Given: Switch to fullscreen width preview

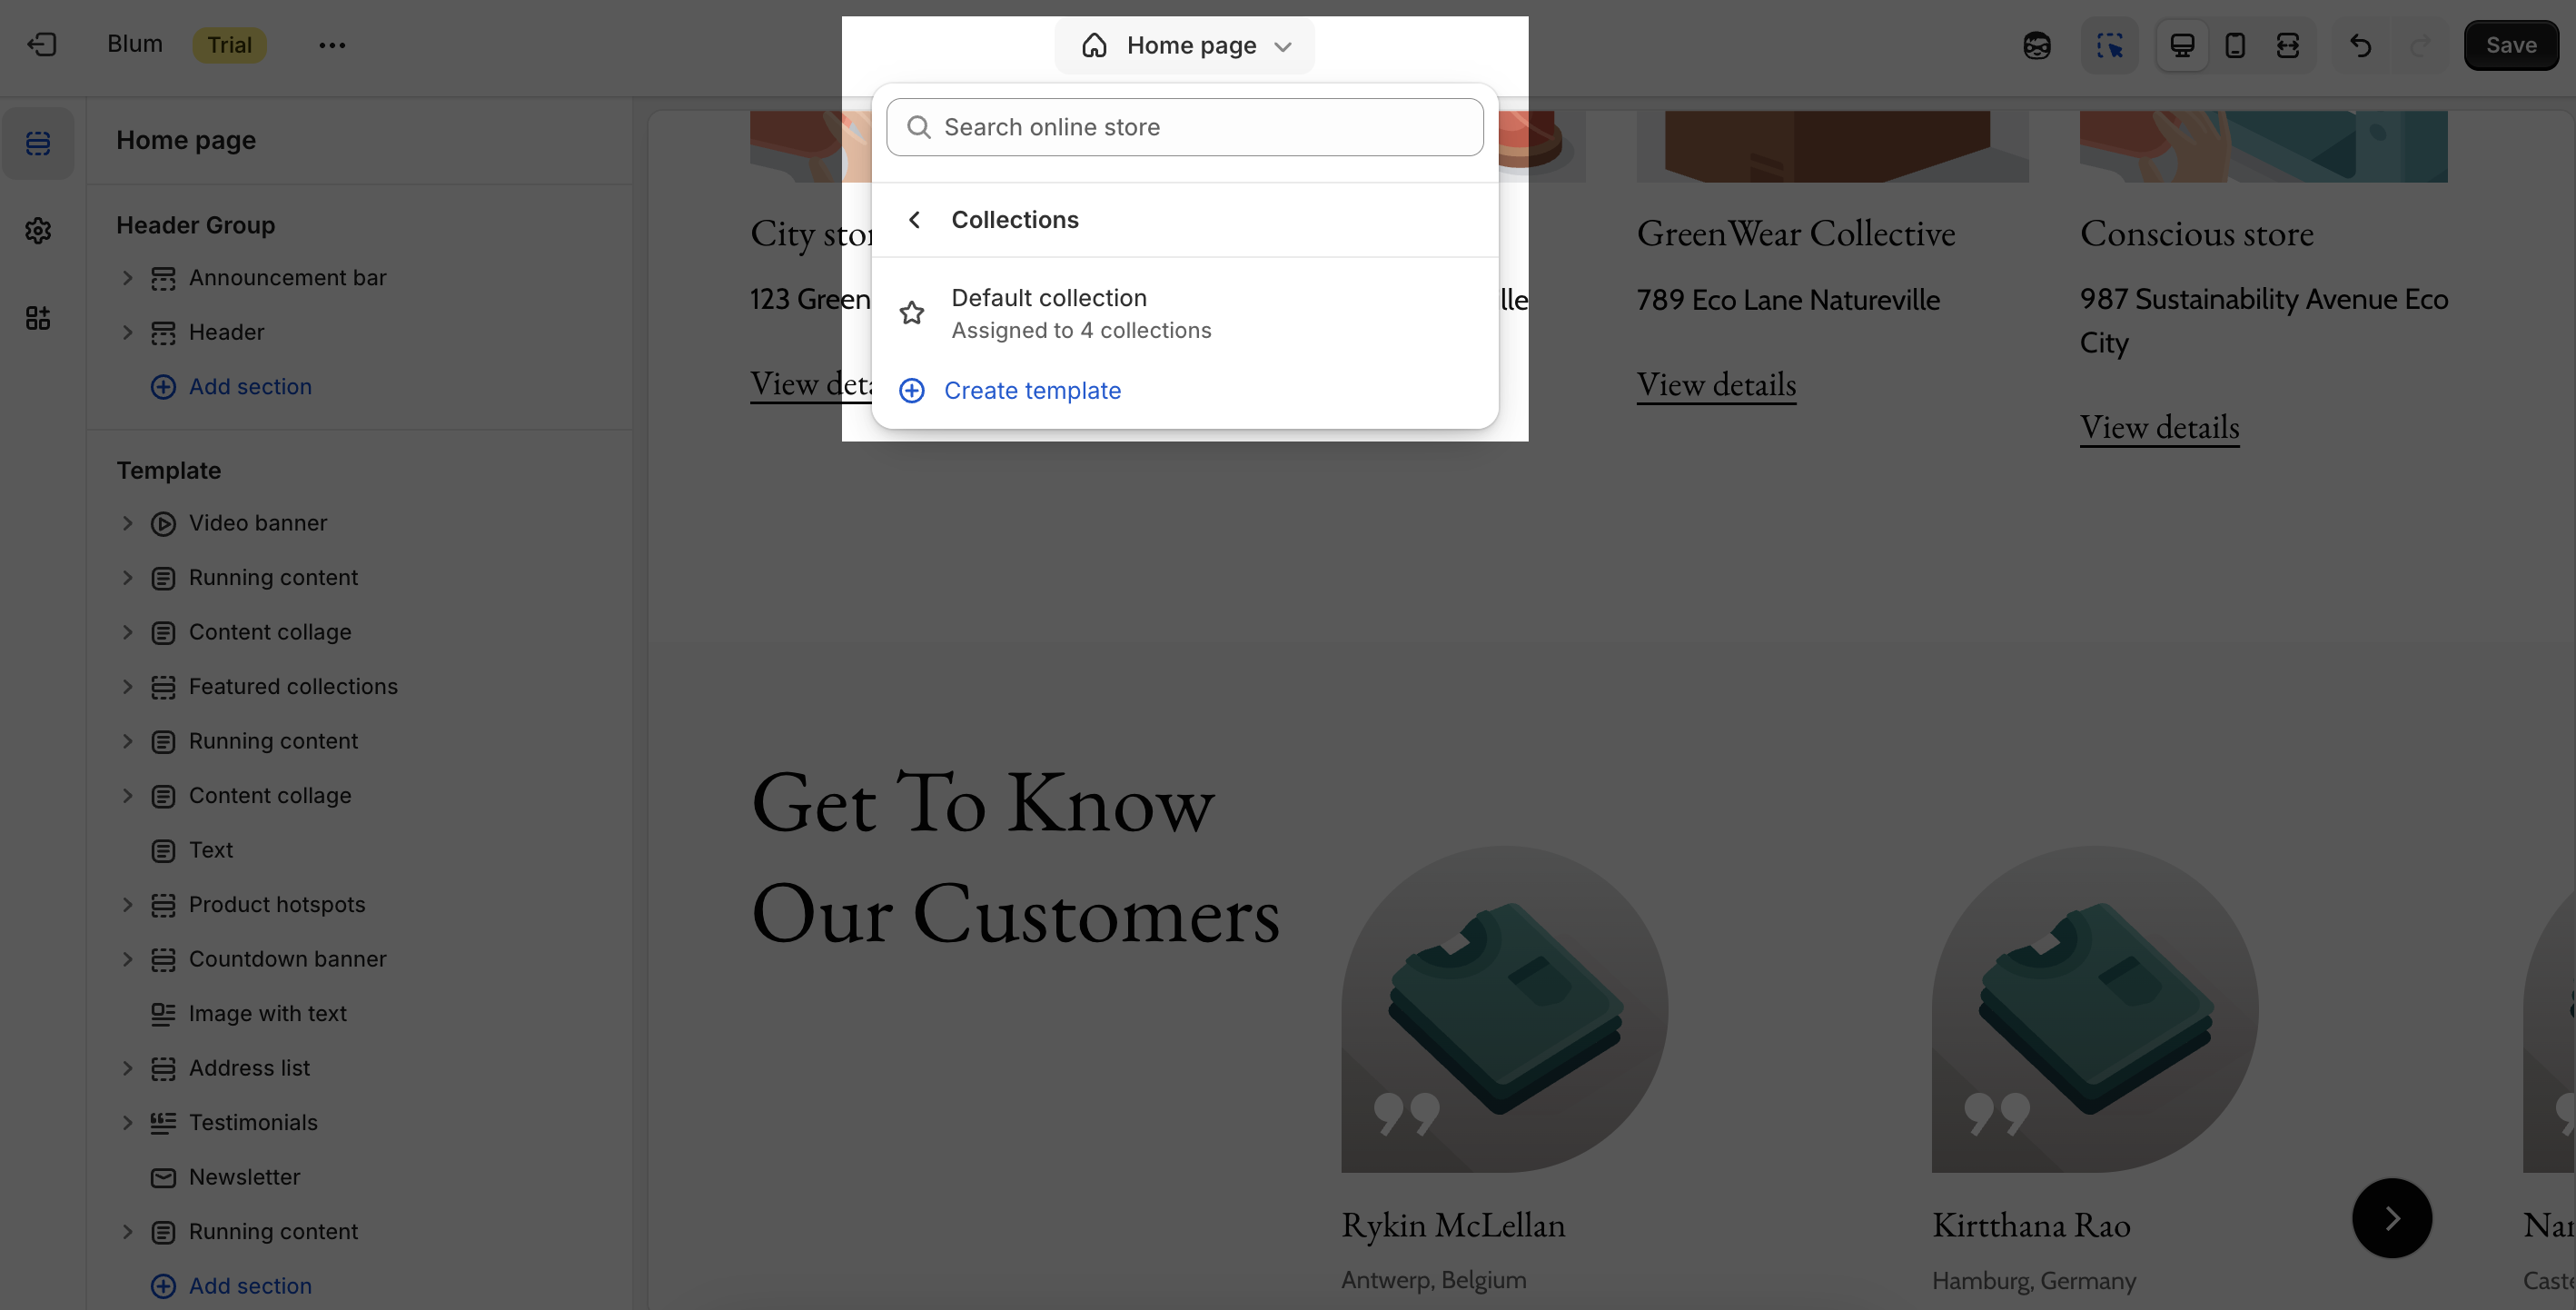Looking at the screenshot, I should click(2288, 45).
